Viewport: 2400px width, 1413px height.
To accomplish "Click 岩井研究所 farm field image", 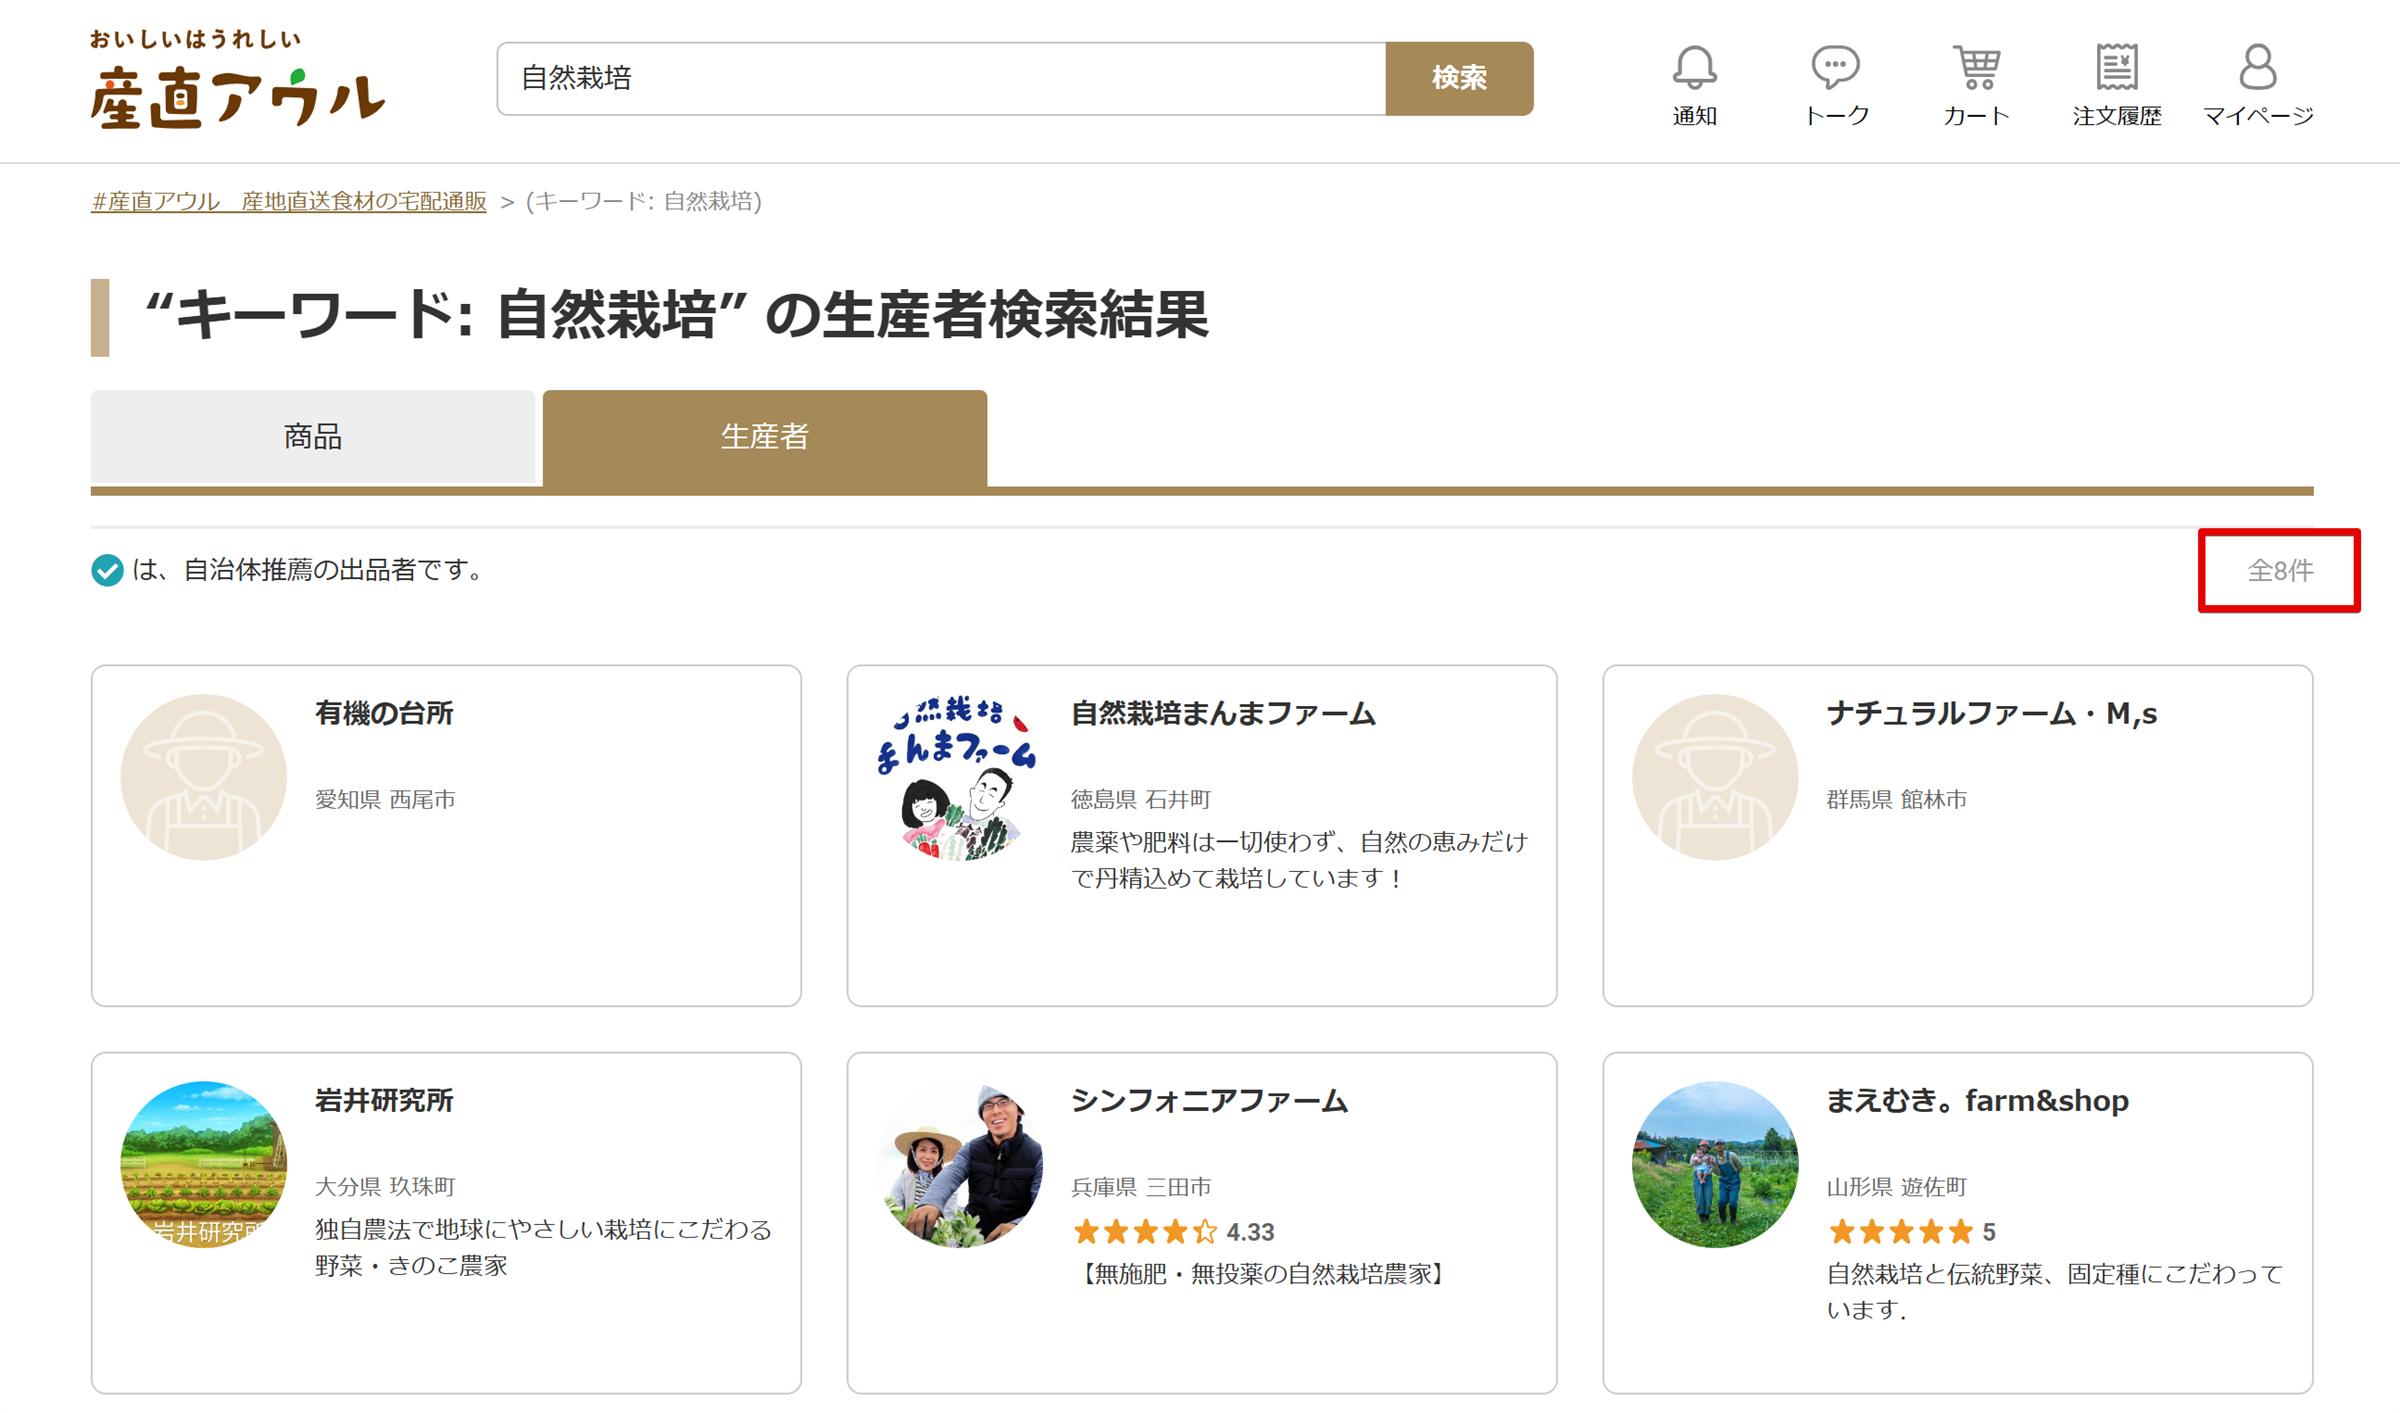I will (x=204, y=1164).
